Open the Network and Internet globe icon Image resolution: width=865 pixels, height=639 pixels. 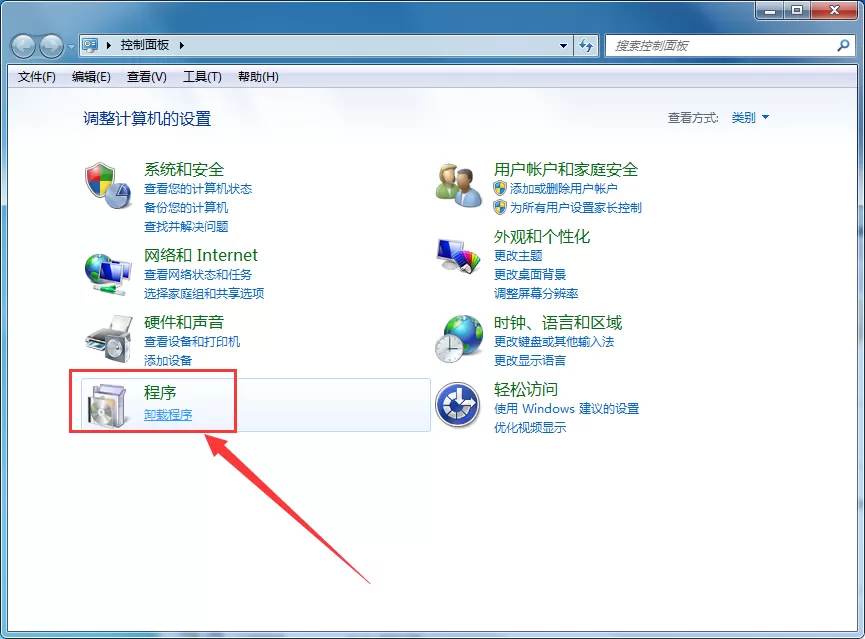point(108,274)
